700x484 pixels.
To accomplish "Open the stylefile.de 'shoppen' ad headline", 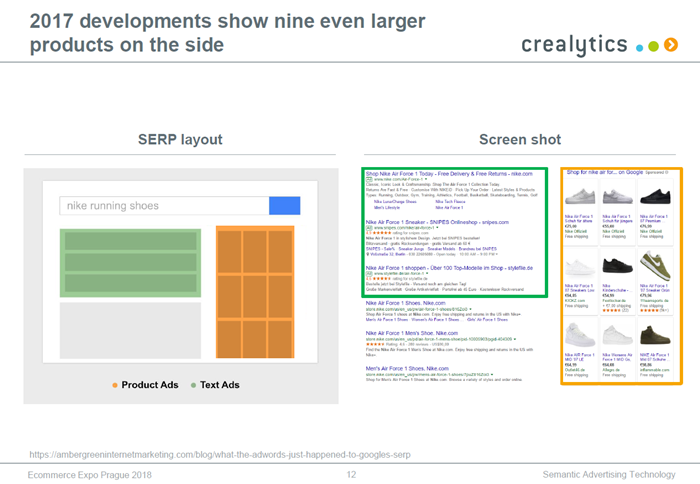I will [449, 268].
